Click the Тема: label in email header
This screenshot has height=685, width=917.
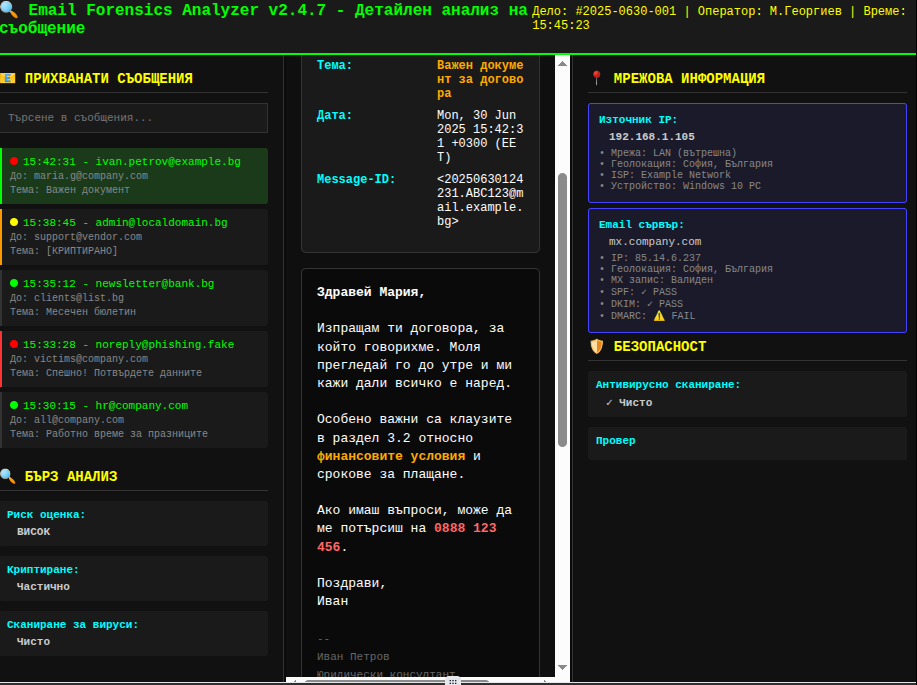[x=335, y=65]
